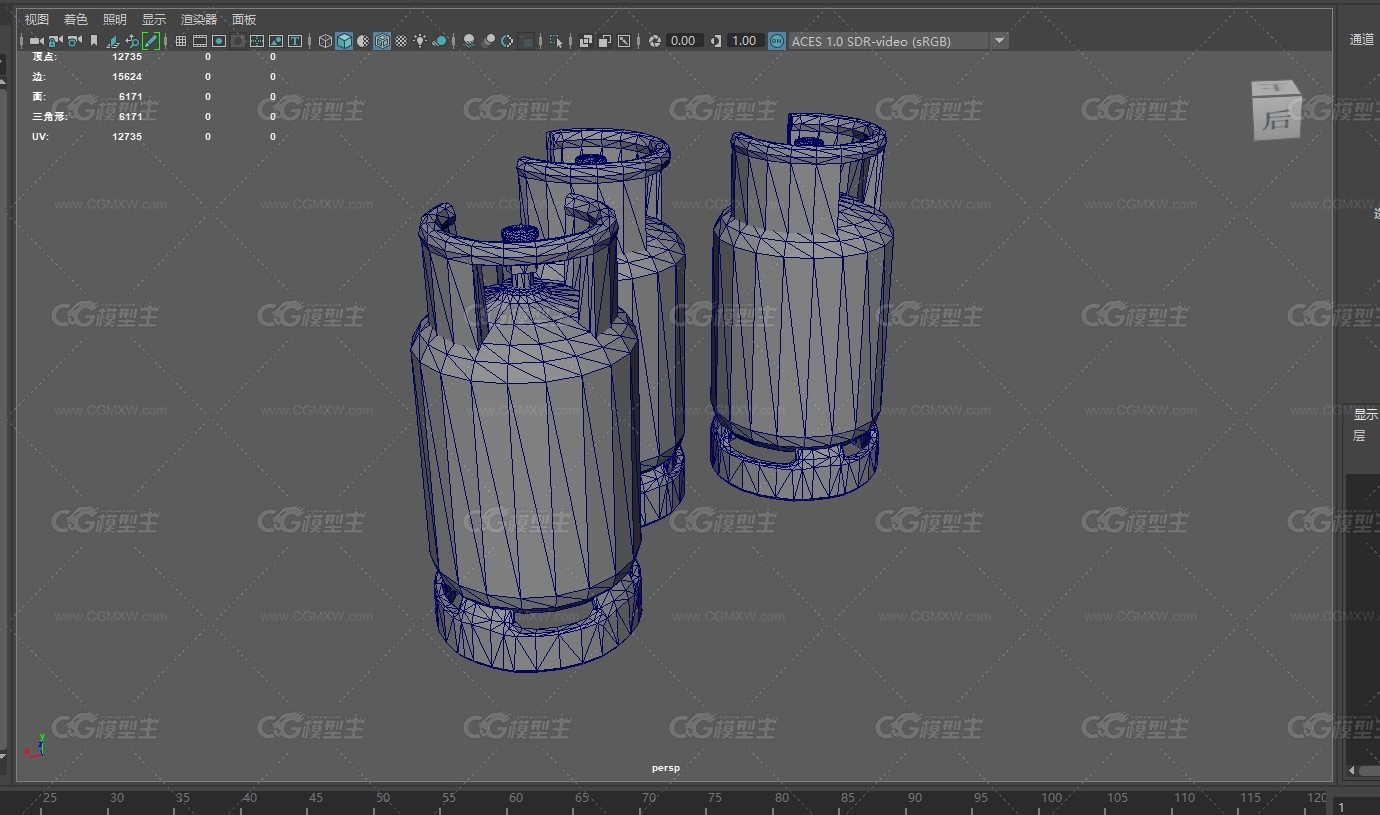Click the Exposure aperture icon
Screen dimensions: 1380x815
pyautogui.click(x=655, y=41)
